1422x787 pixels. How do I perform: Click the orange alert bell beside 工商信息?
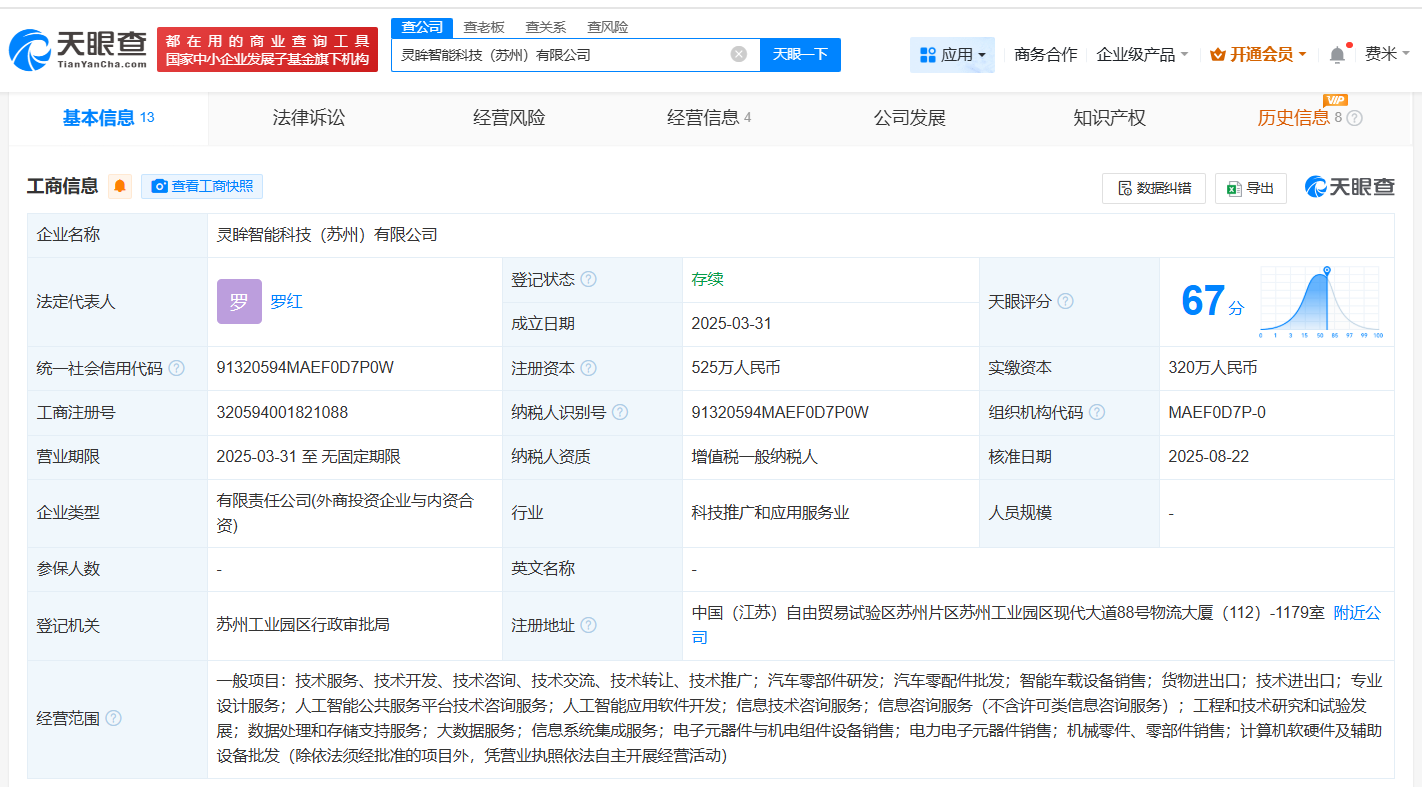click(x=120, y=186)
